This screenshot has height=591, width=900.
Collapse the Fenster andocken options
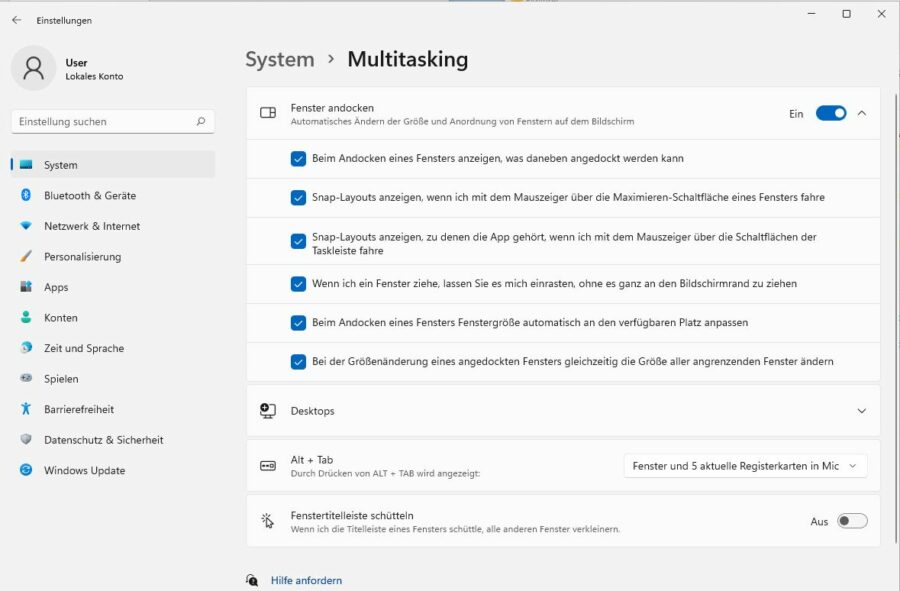862,113
